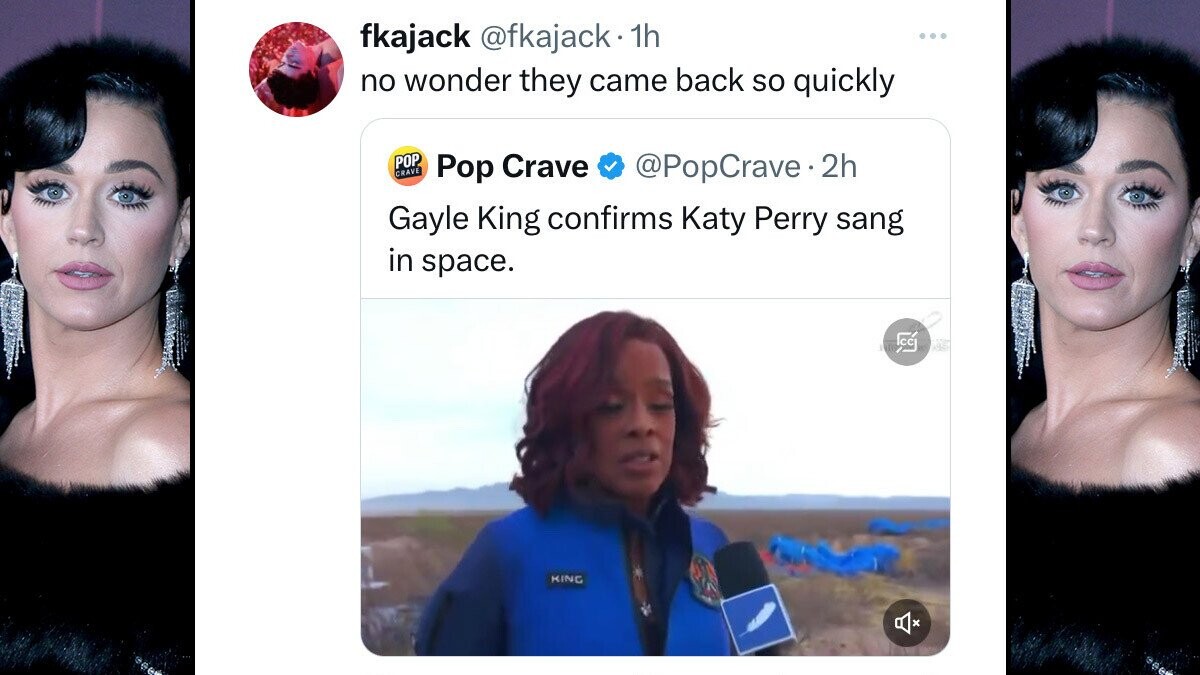Open the tweet's 1h timestamp

[645, 37]
